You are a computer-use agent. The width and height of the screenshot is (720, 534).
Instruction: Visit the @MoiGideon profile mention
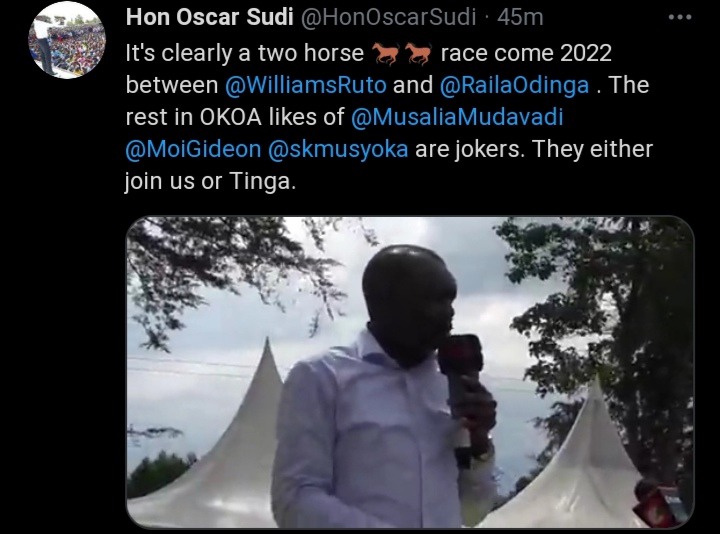tap(193, 149)
